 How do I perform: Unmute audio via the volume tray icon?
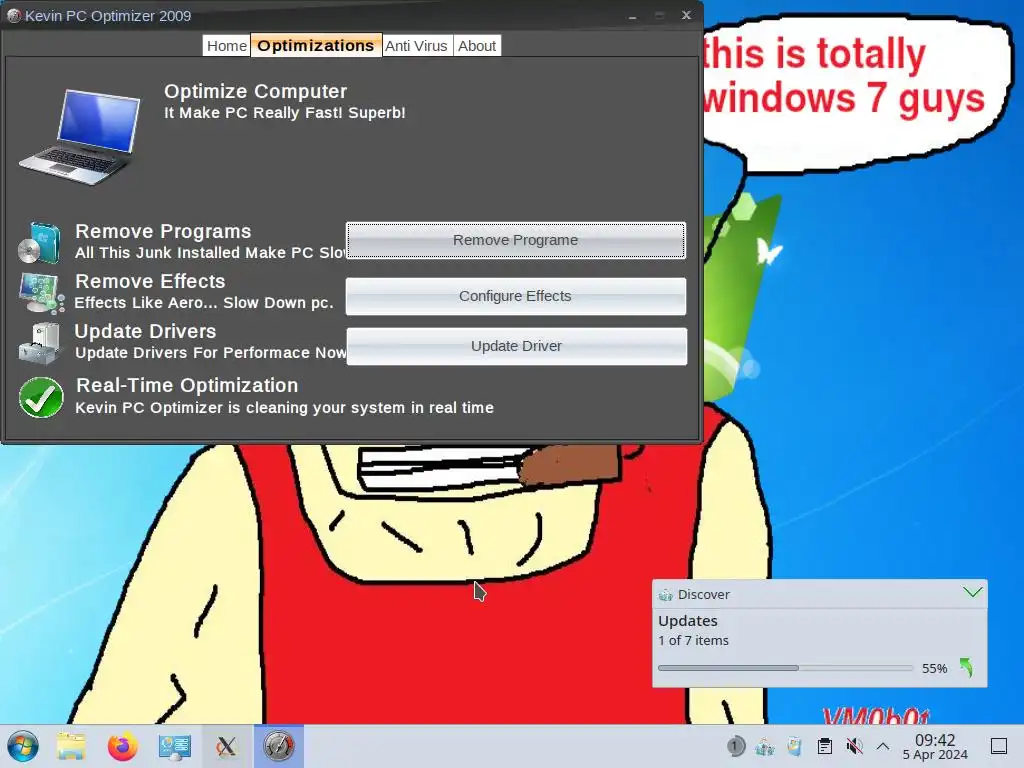click(x=854, y=746)
